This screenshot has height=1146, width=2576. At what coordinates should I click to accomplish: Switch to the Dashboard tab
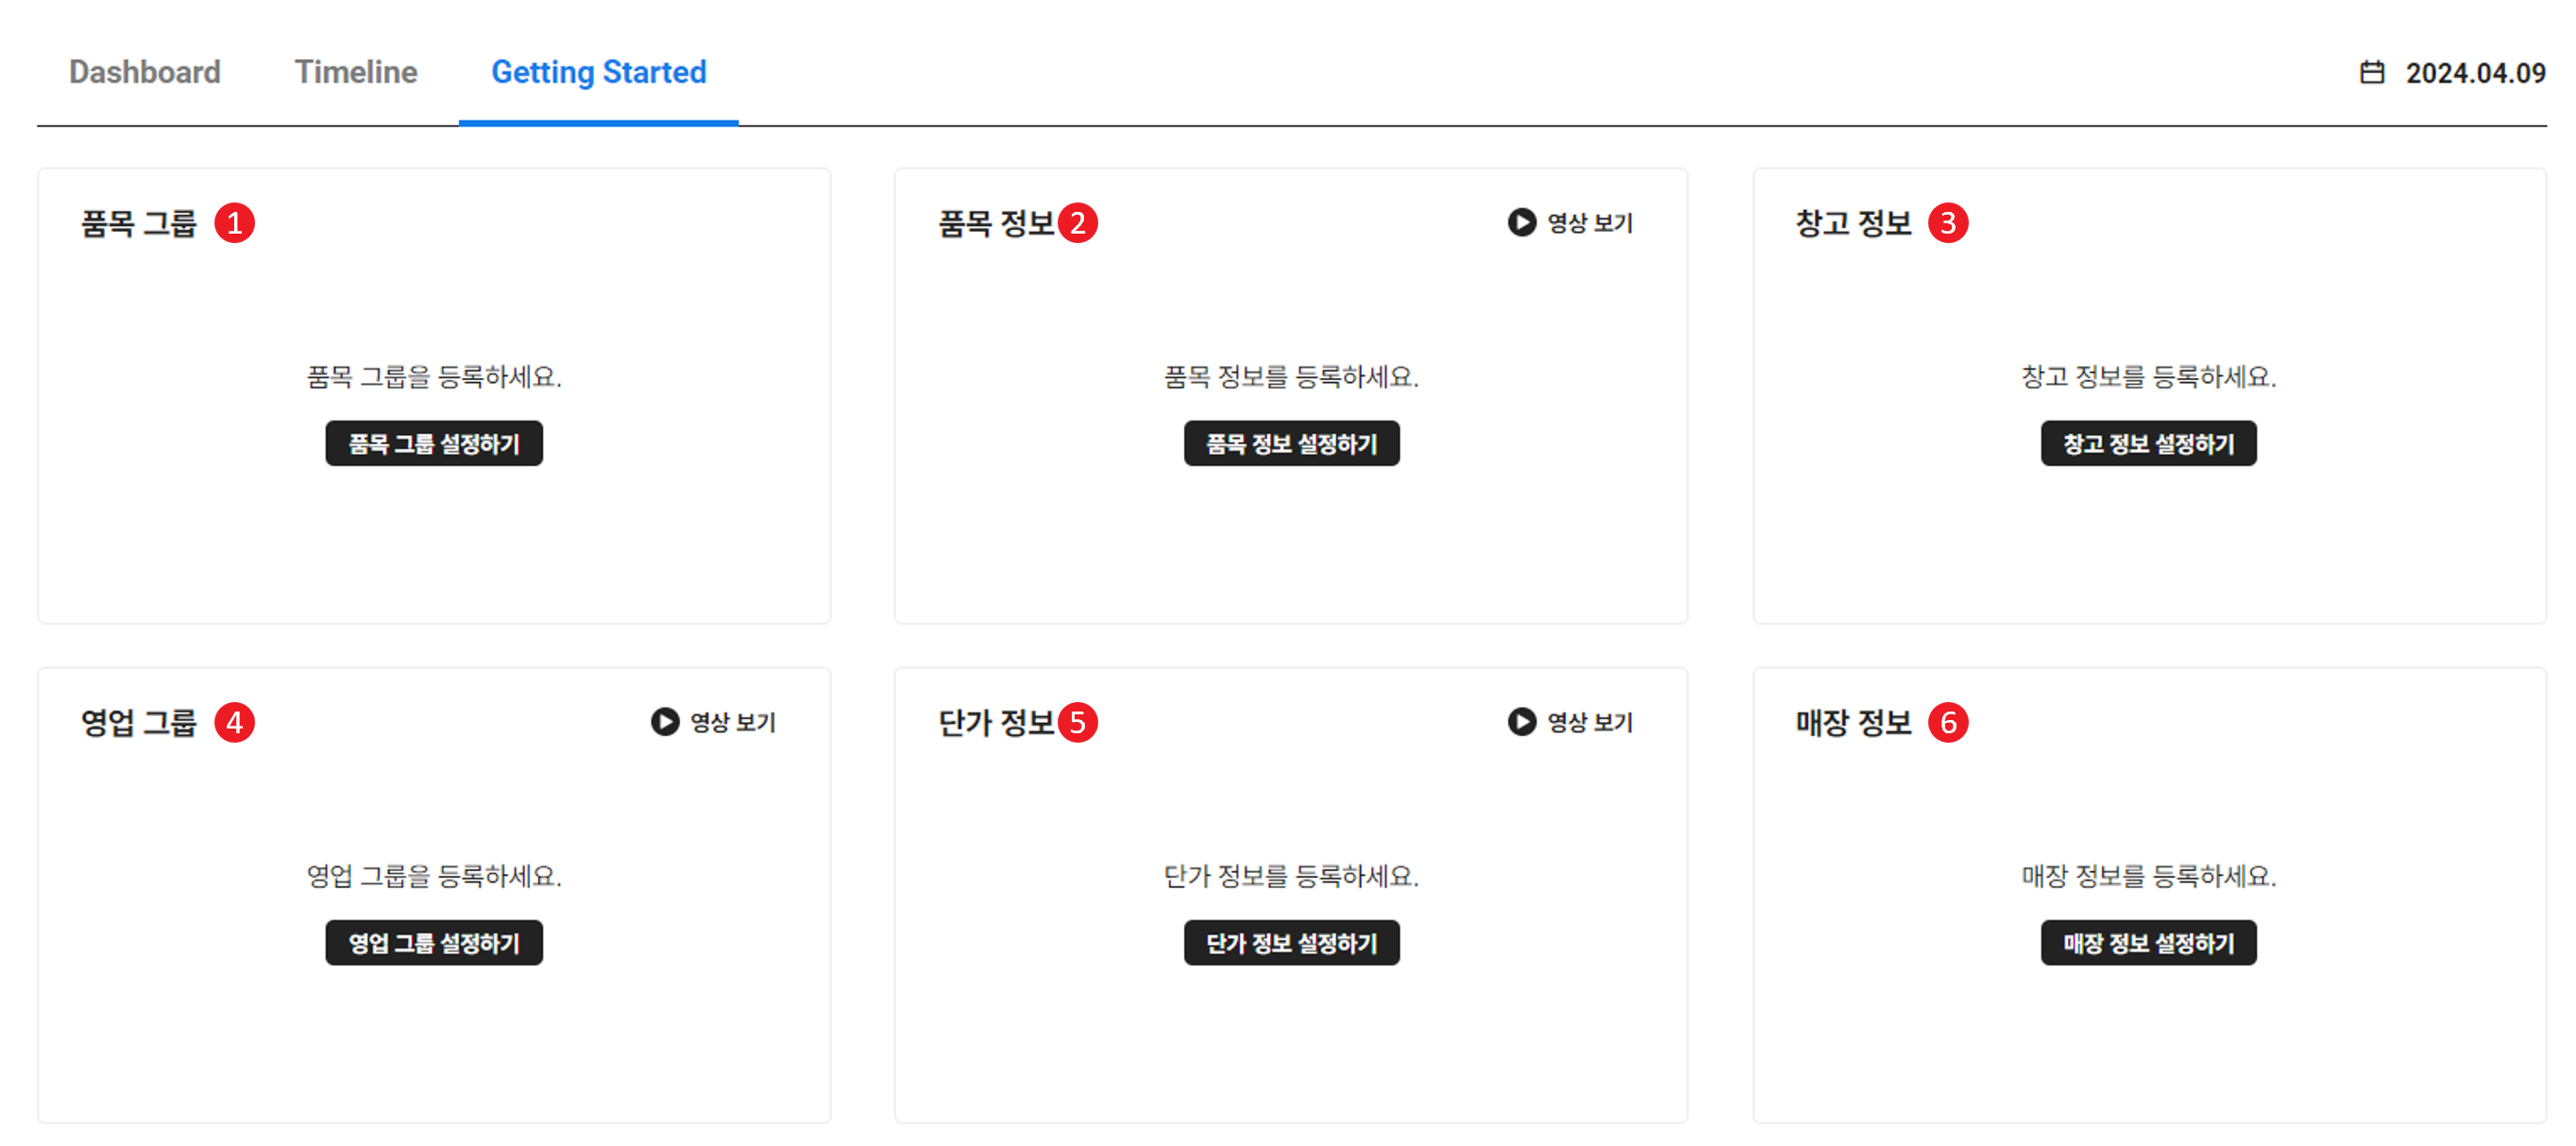[145, 72]
